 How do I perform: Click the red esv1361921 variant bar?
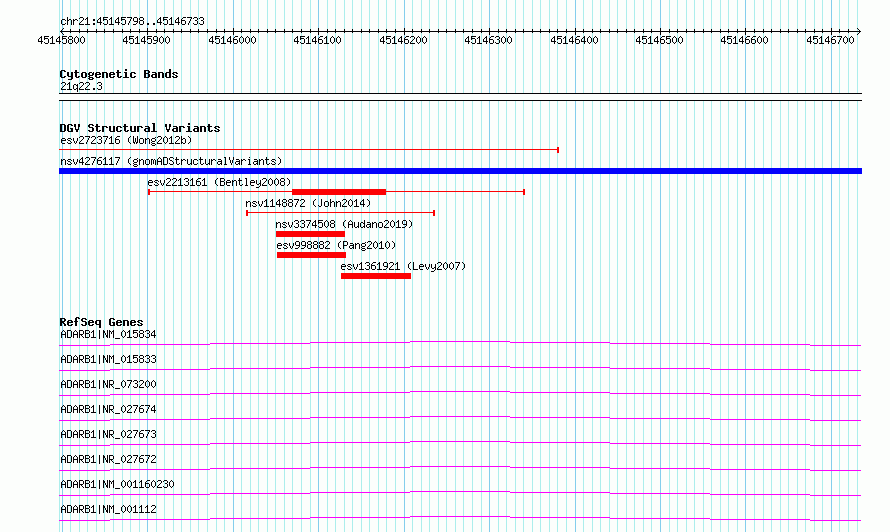point(376,276)
